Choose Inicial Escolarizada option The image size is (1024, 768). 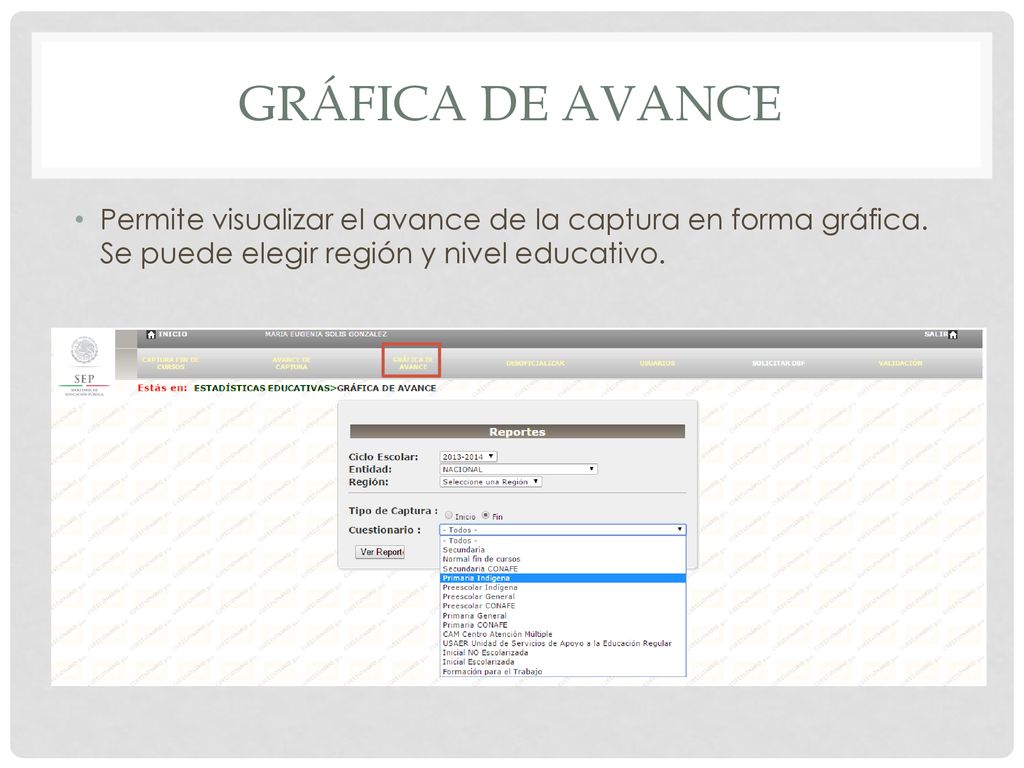tap(563, 662)
